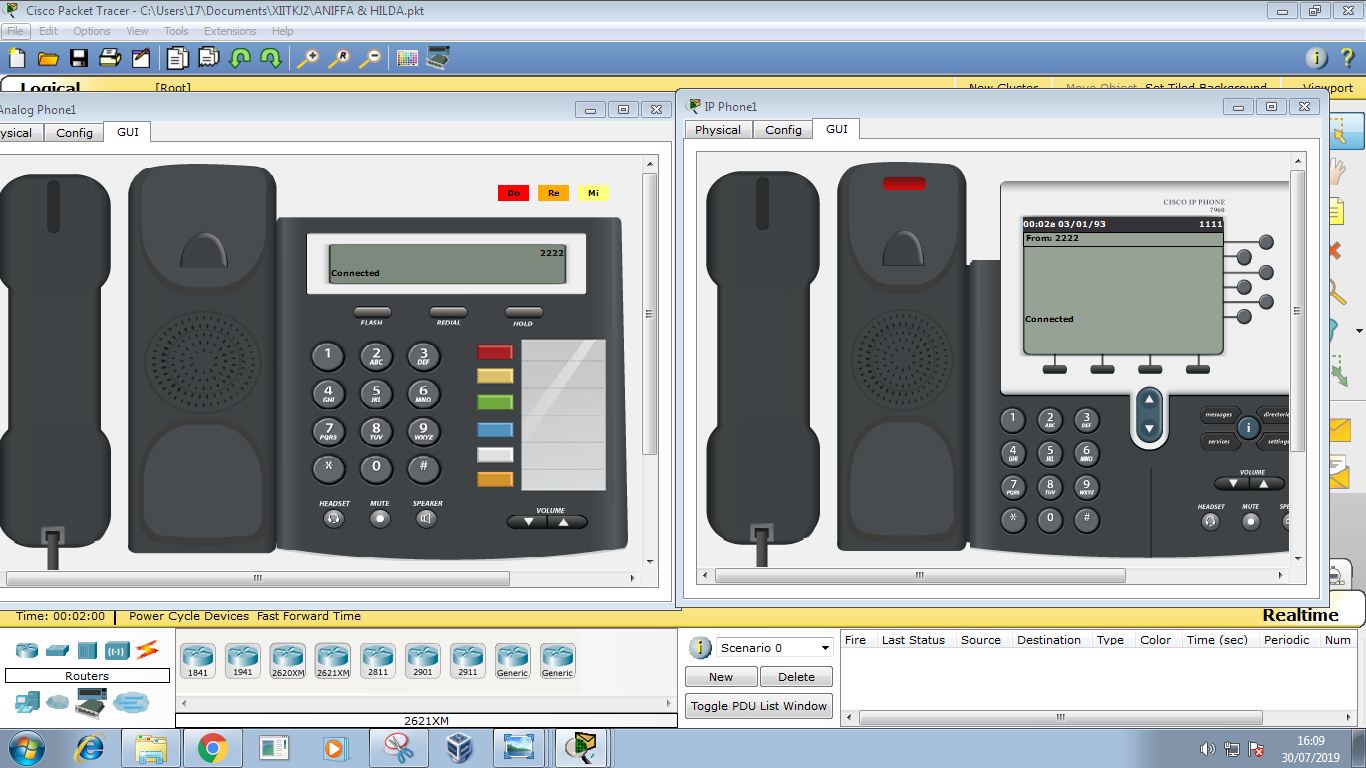
Task: Click the orange Re tone button
Action: click(x=553, y=193)
